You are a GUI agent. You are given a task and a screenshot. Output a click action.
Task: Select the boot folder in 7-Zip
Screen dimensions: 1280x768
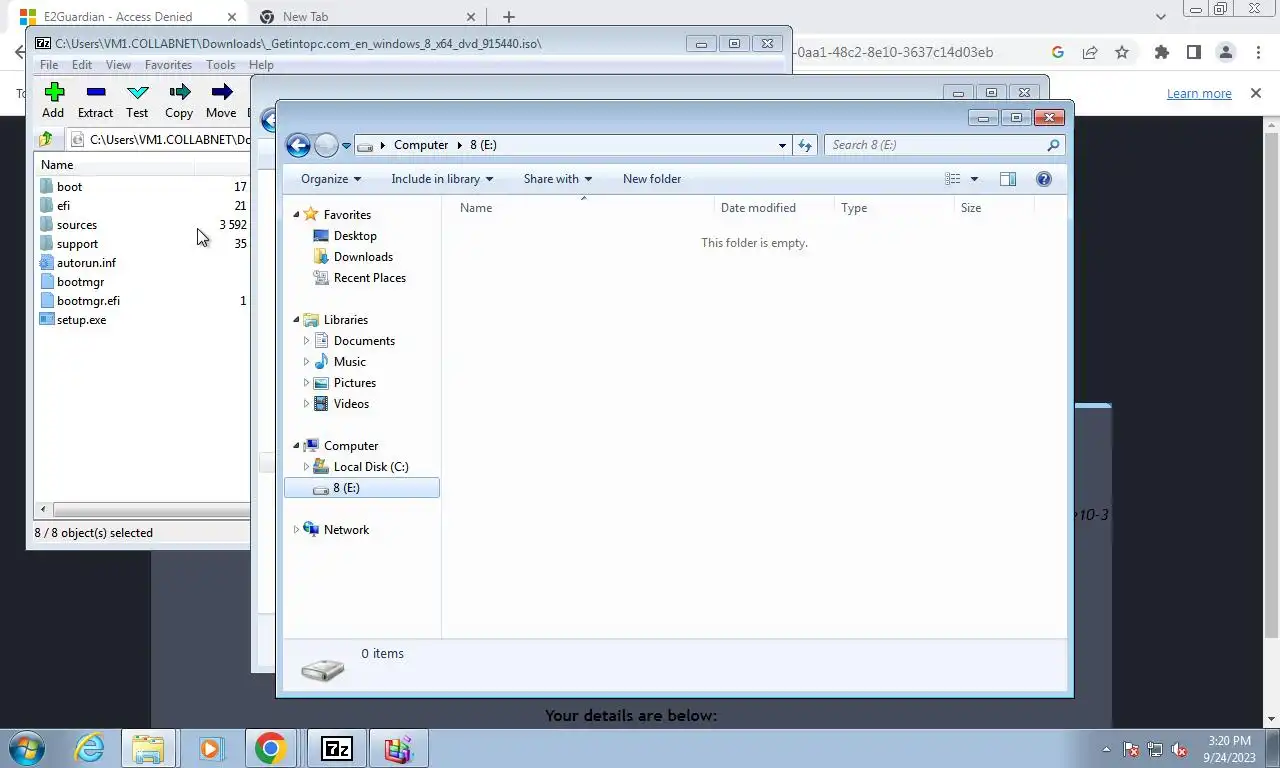point(69,186)
